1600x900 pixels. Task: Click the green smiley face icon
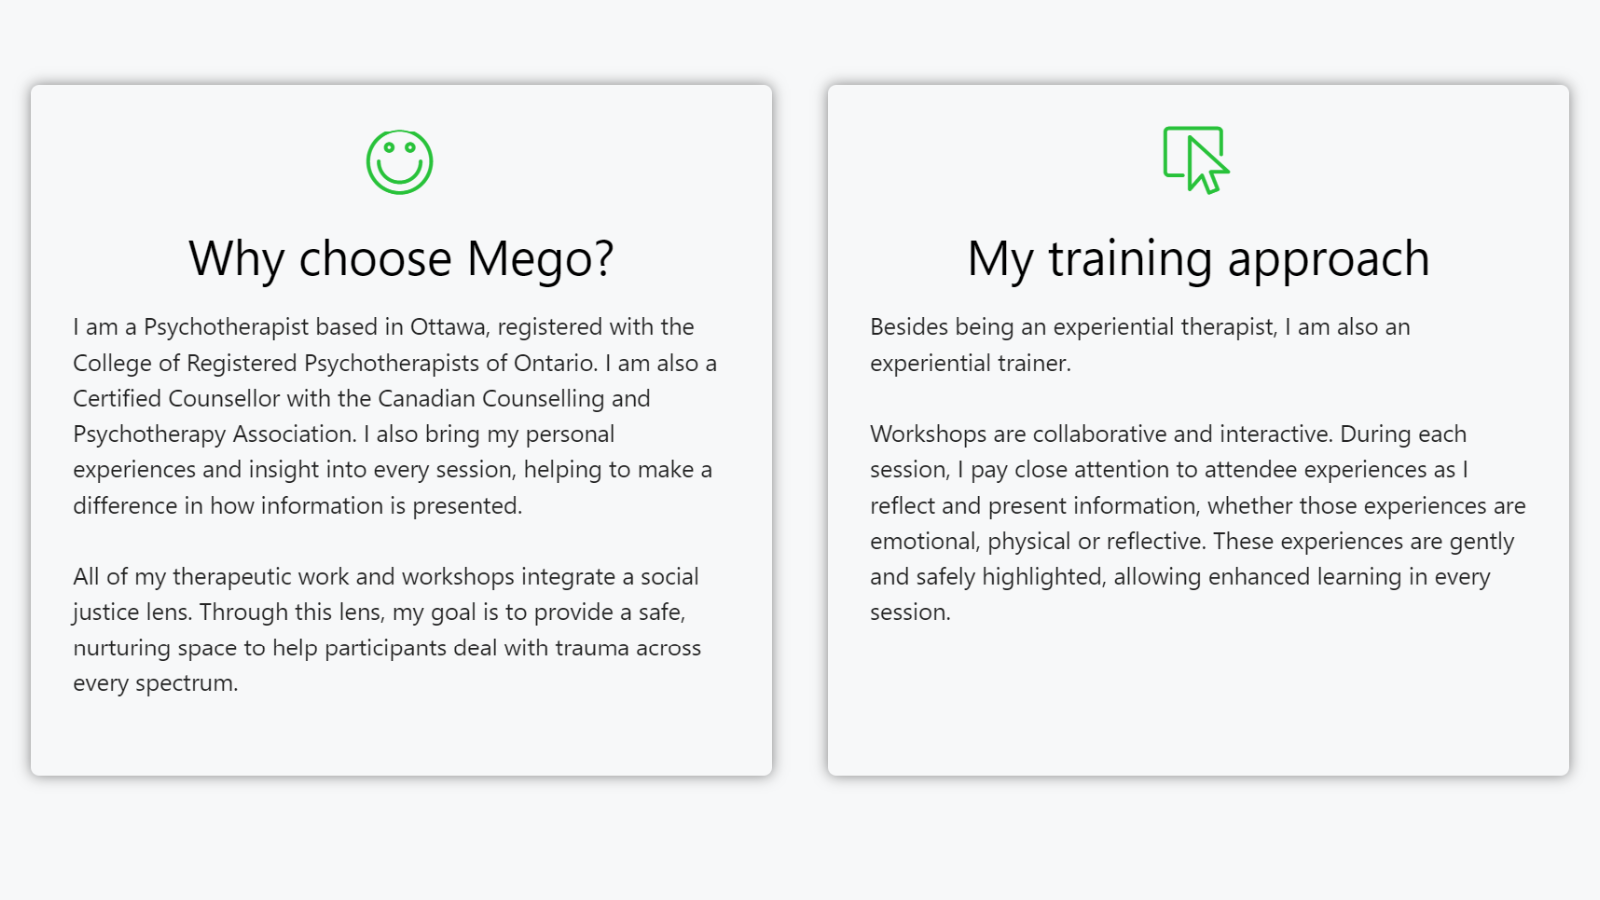[399, 162]
